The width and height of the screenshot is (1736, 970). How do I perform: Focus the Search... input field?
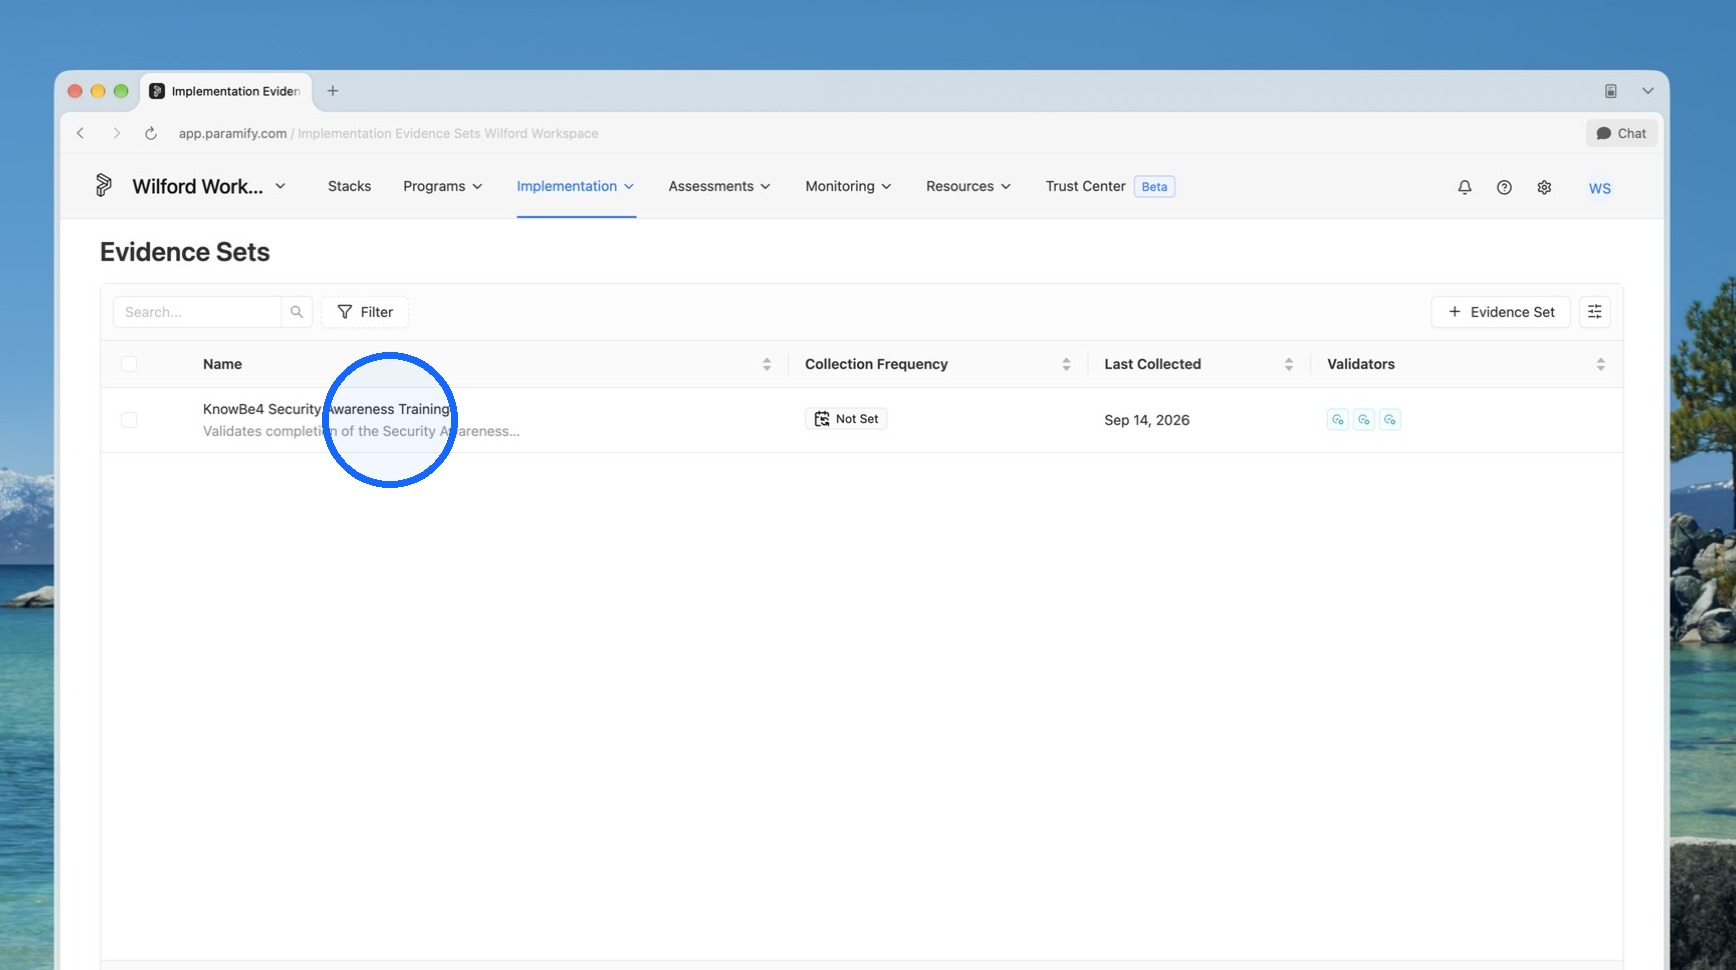pyautogui.click(x=198, y=312)
